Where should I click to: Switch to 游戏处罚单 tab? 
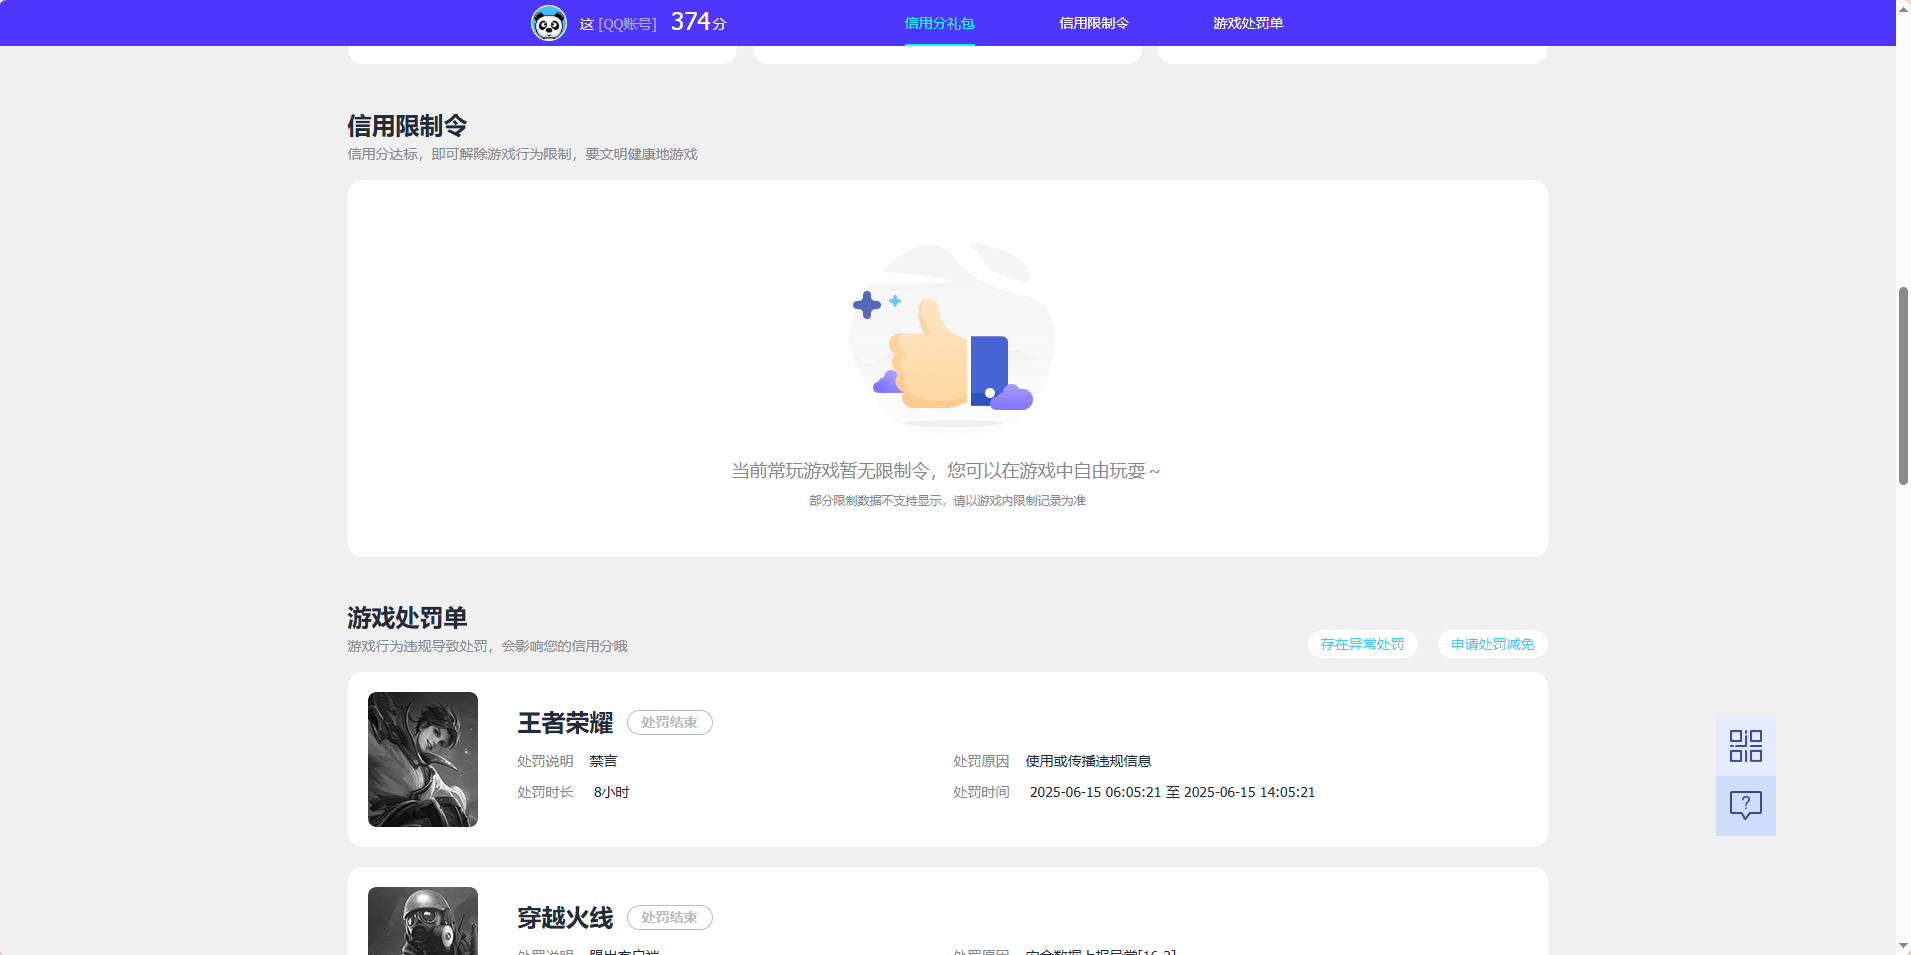(1248, 23)
